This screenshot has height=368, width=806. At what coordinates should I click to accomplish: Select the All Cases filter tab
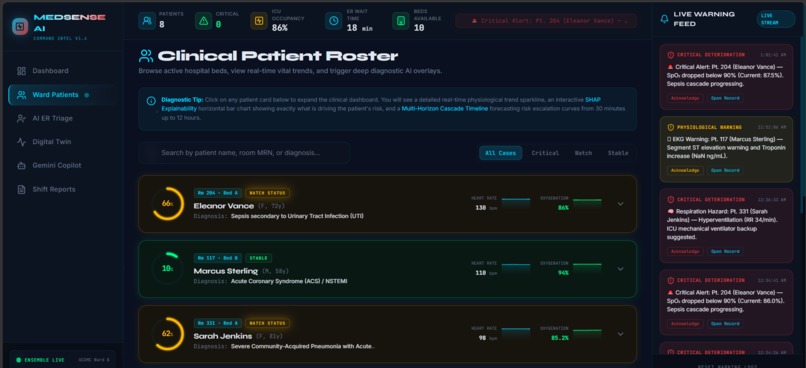pyautogui.click(x=501, y=153)
